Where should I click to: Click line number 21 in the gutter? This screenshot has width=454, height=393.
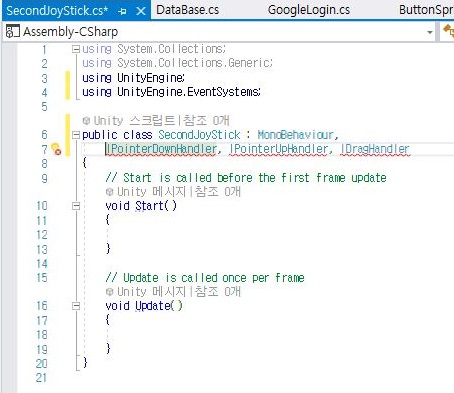tap(42, 378)
